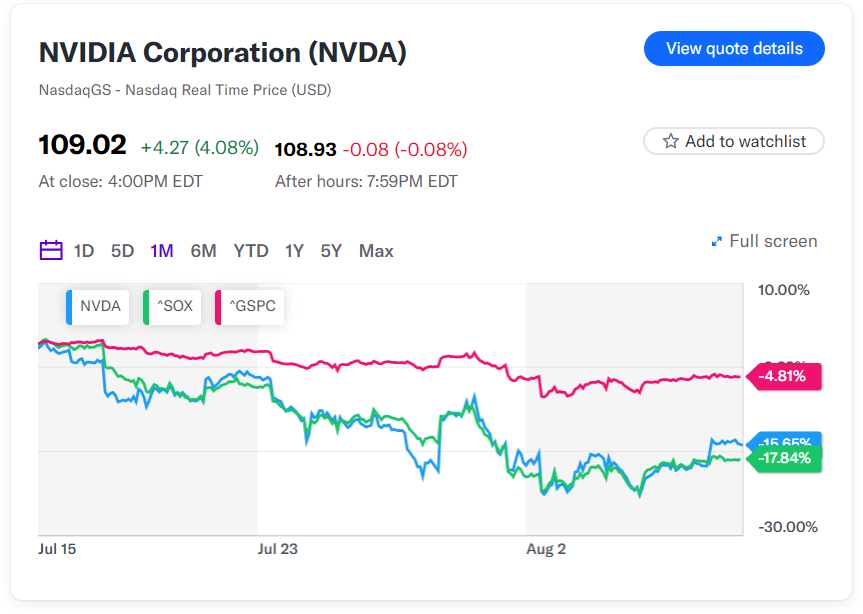Viewport: 863px width, 614px height.
Task: Select the Full screen expand icon
Action: 716,241
